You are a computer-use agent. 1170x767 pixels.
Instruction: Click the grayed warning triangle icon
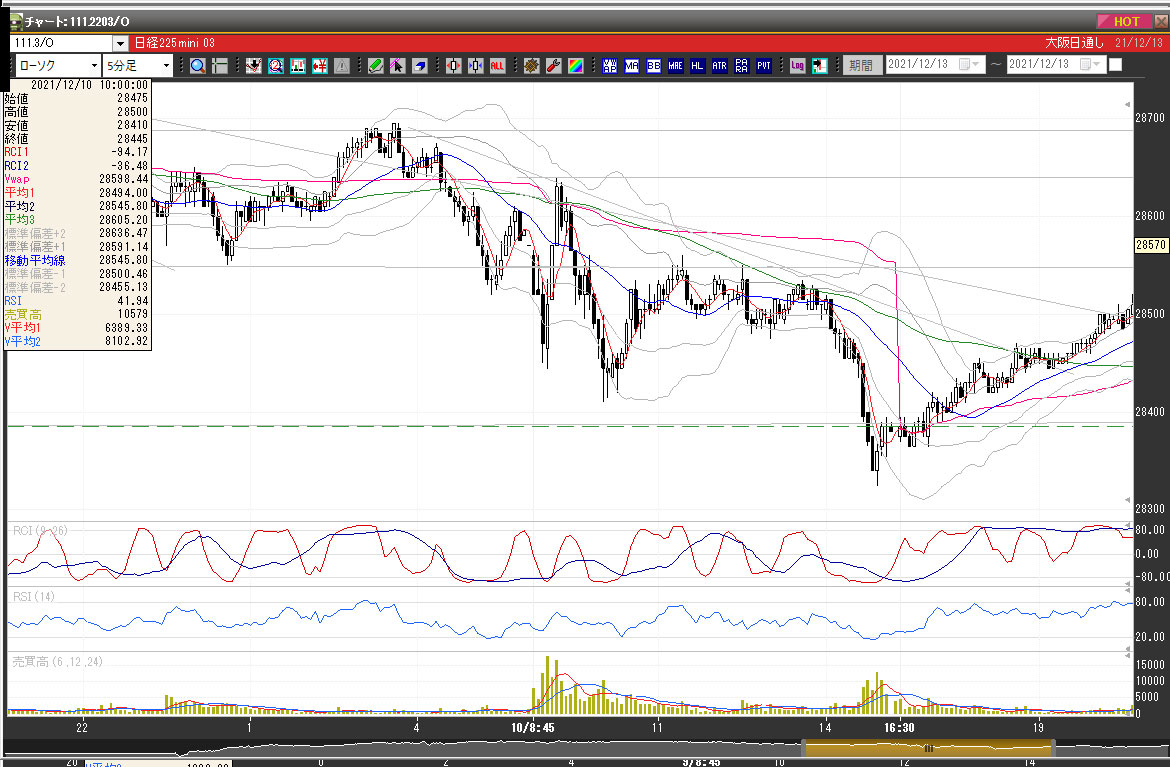342,66
